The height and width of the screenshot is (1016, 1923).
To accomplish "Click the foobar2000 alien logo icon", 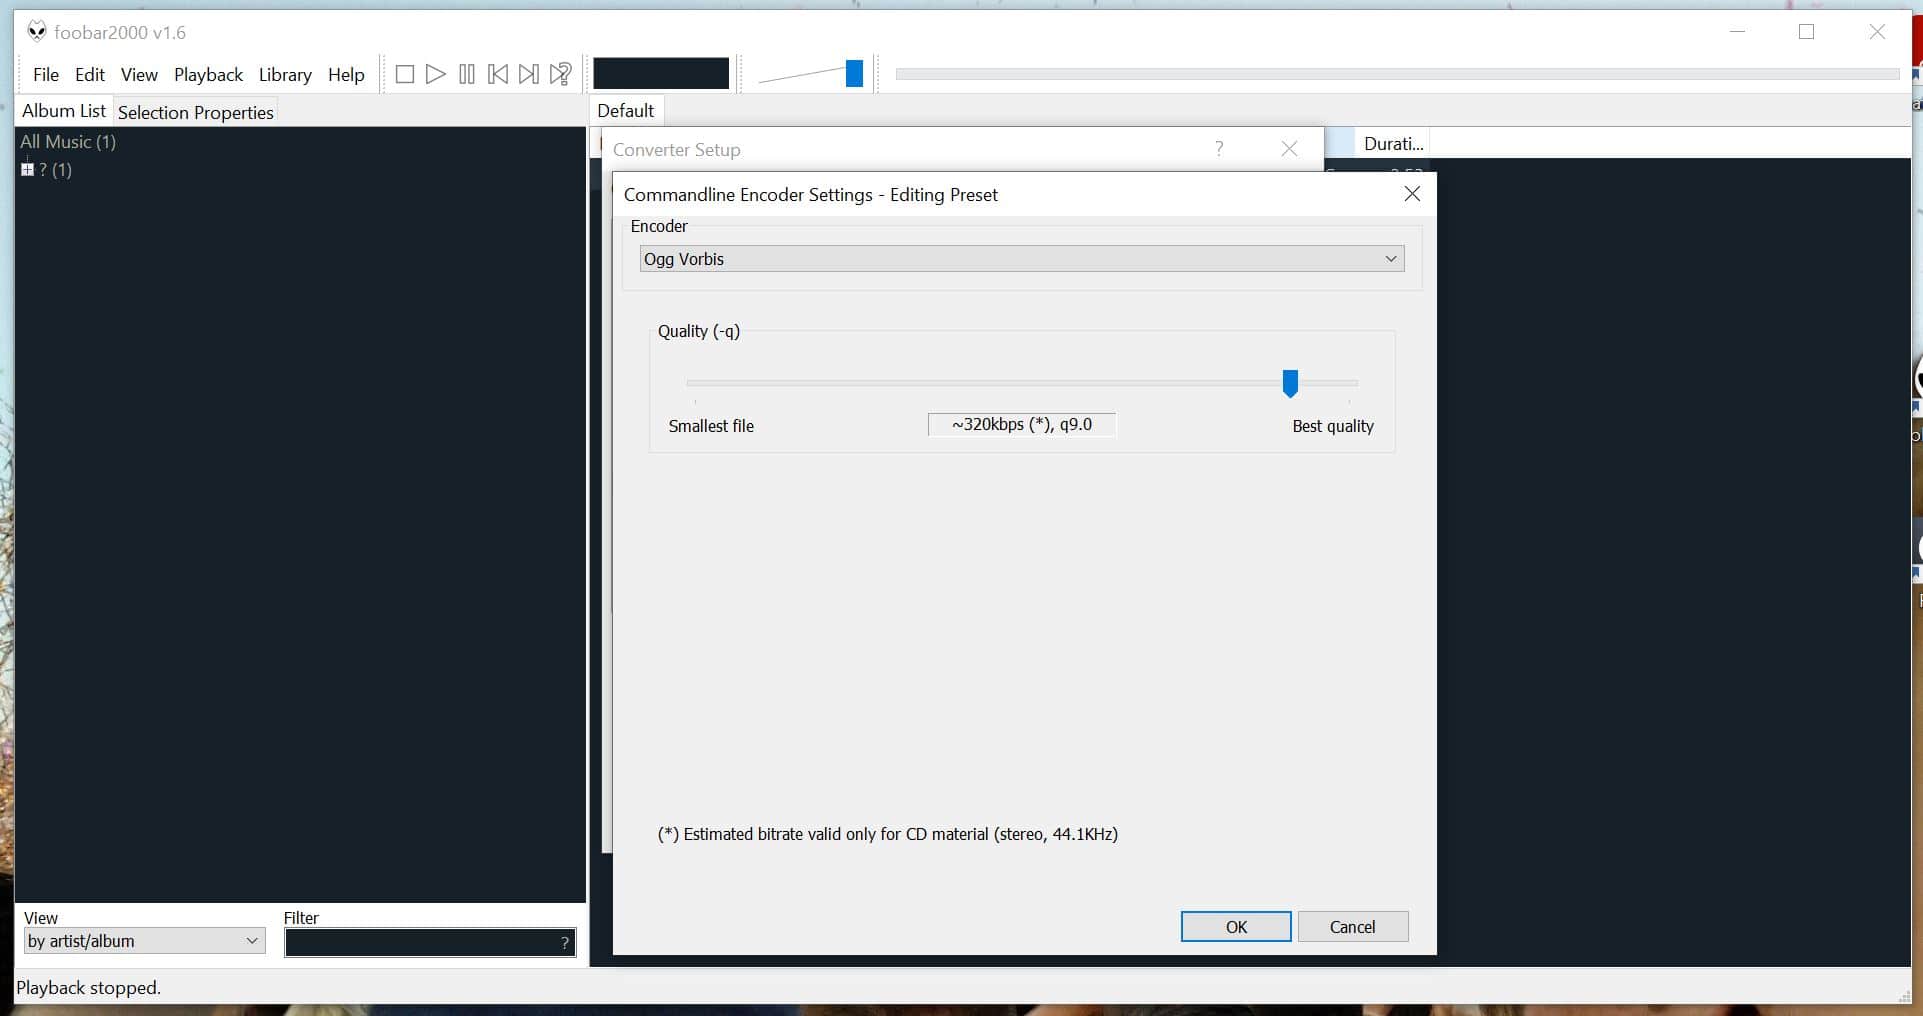I will (x=37, y=32).
